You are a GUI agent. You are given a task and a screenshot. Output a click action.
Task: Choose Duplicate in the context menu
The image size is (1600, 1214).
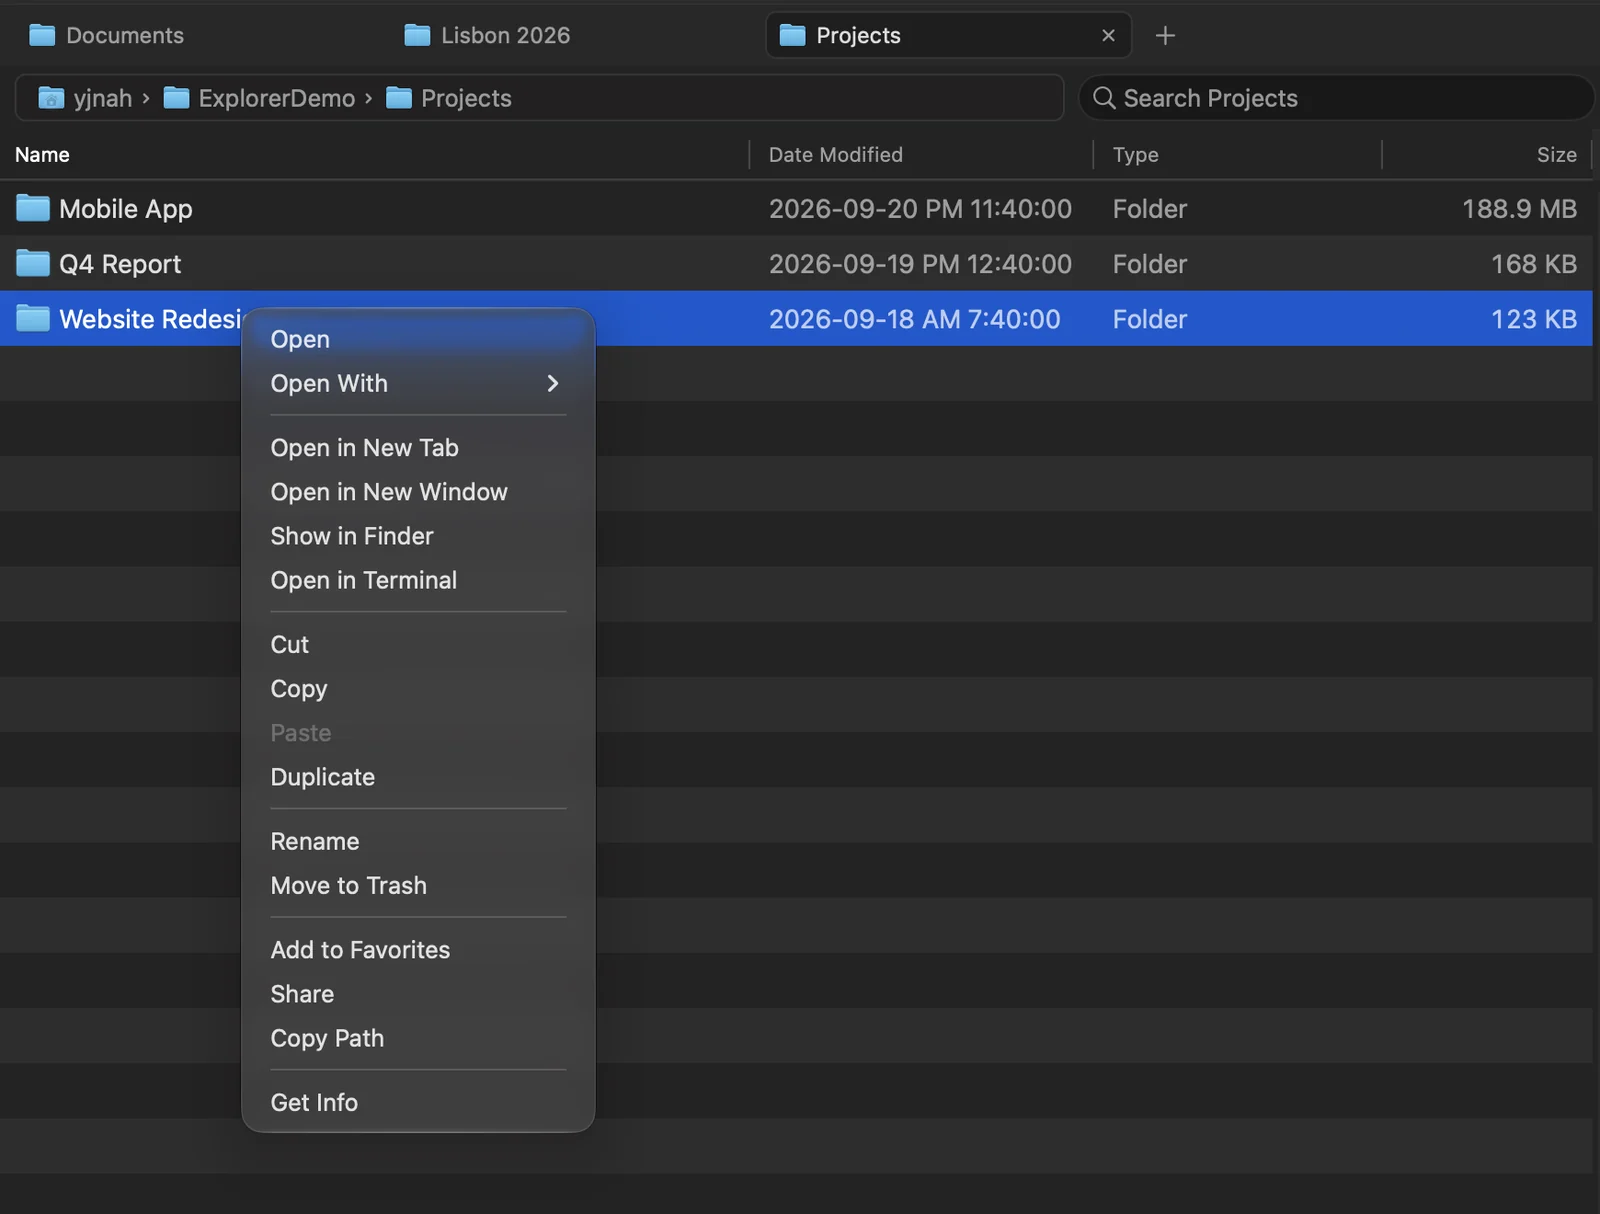pos(418,777)
